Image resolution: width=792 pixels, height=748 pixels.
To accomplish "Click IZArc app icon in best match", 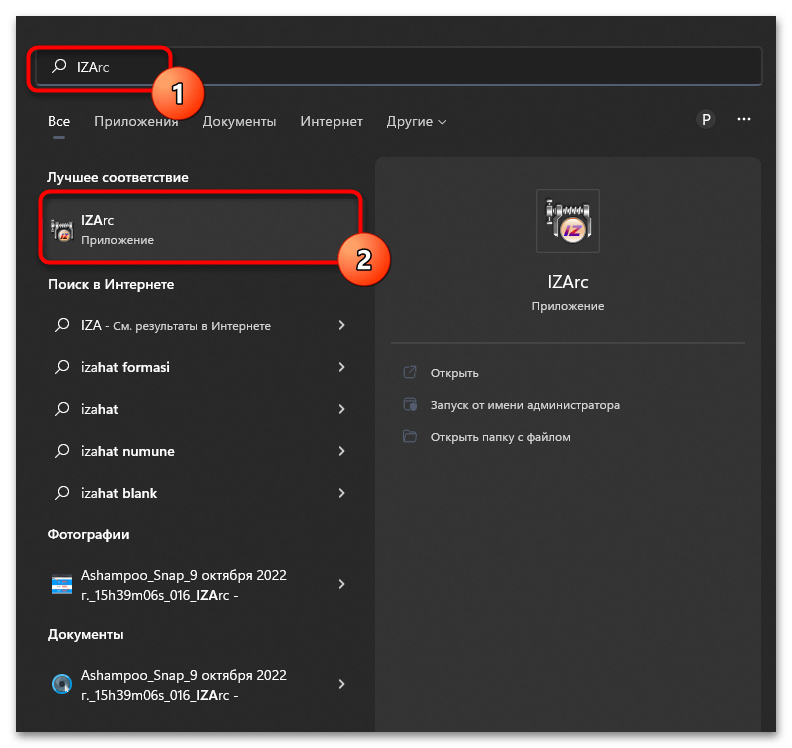I will pos(62,230).
